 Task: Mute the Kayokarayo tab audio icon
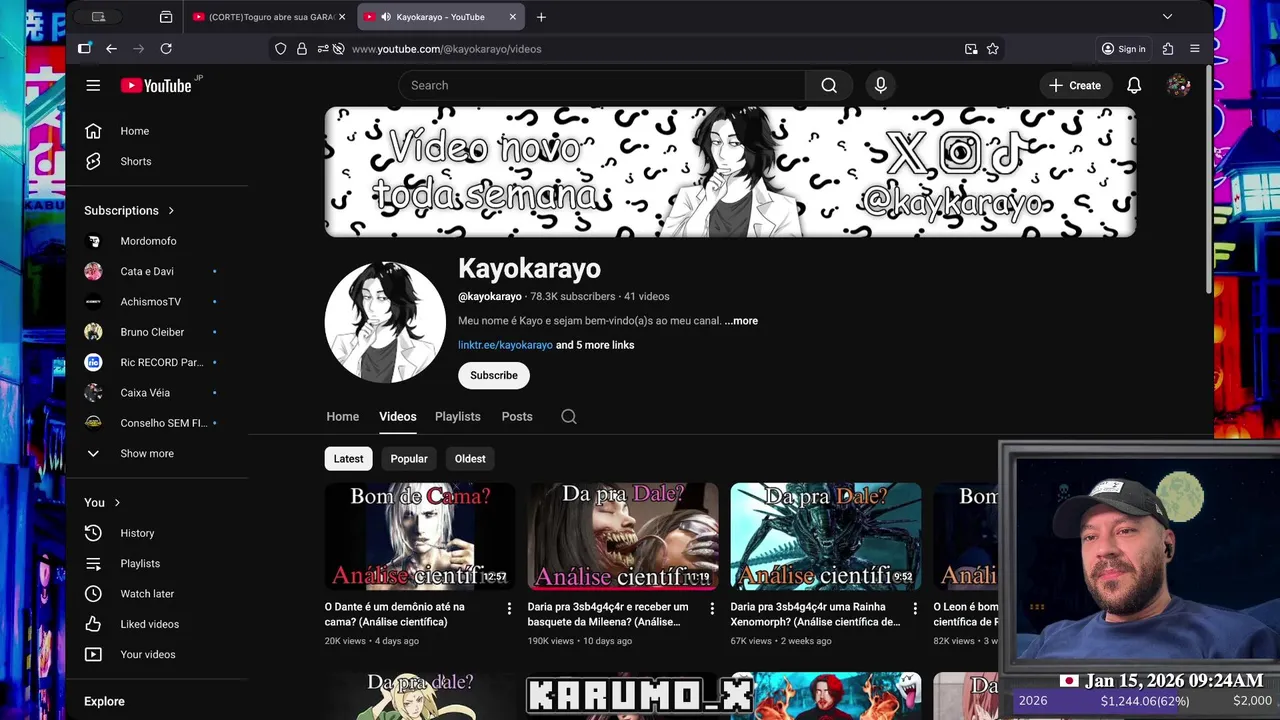tap(386, 17)
